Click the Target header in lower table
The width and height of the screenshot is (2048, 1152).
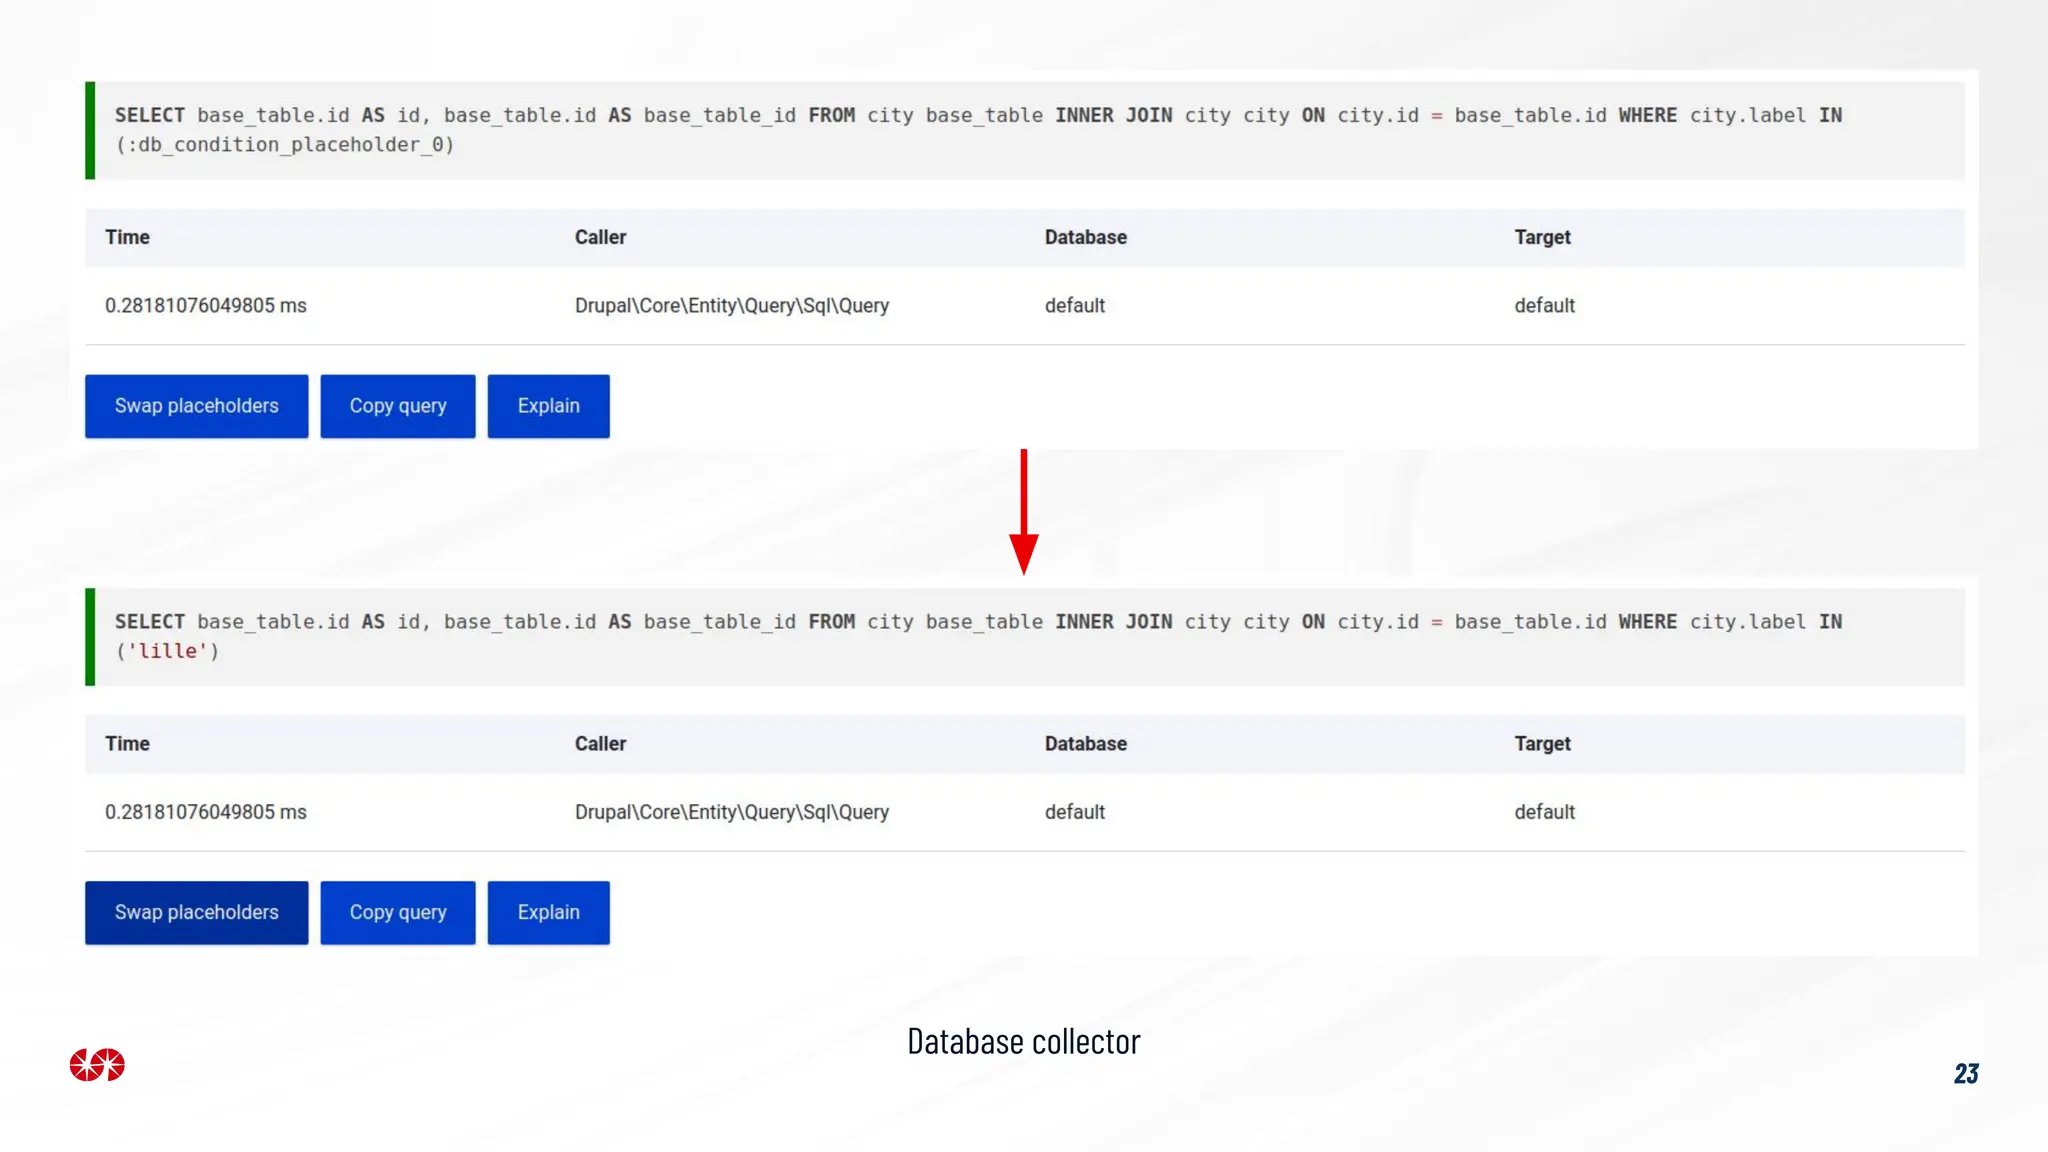(1542, 744)
